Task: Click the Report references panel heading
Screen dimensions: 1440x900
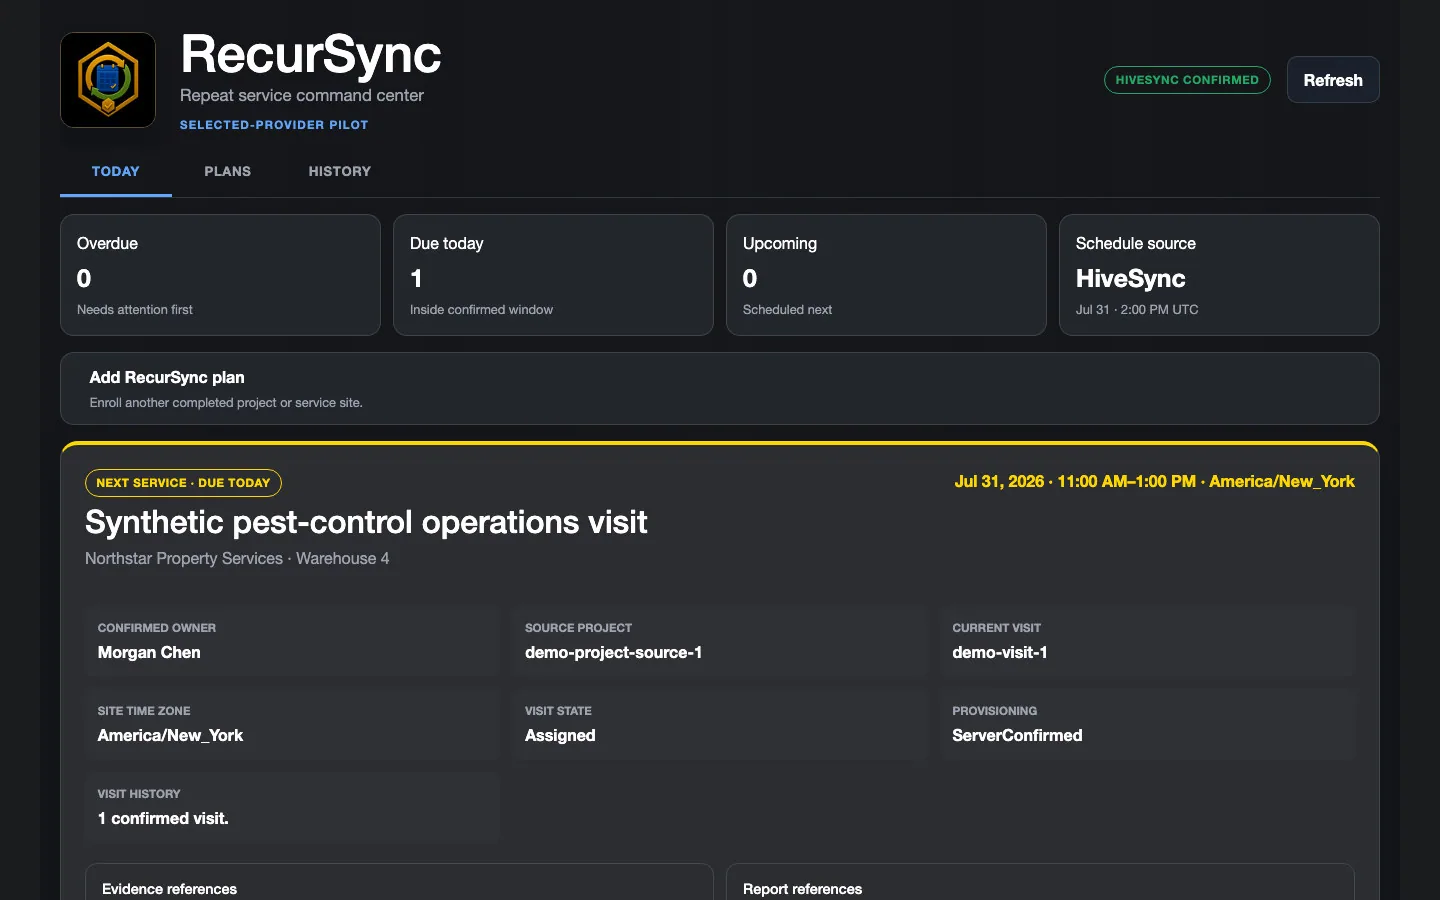Action: (802, 889)
